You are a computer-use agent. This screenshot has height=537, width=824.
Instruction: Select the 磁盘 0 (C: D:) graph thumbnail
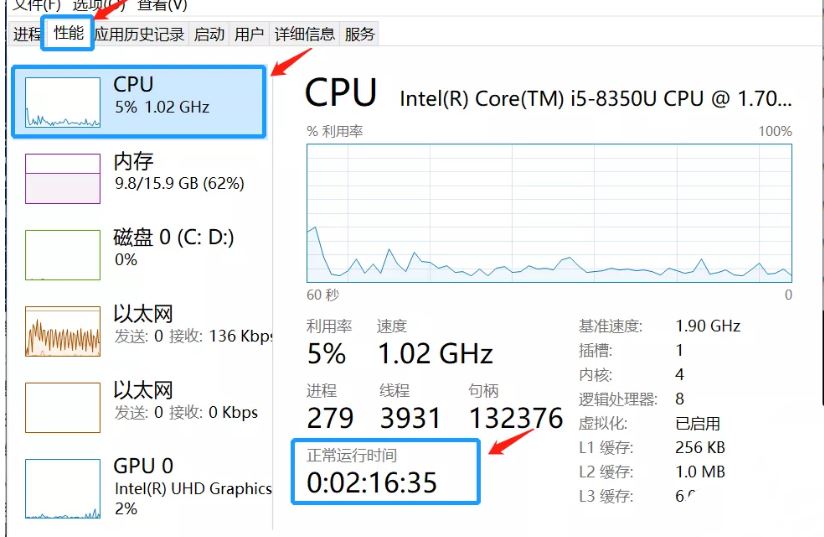[x=62, y=254]
